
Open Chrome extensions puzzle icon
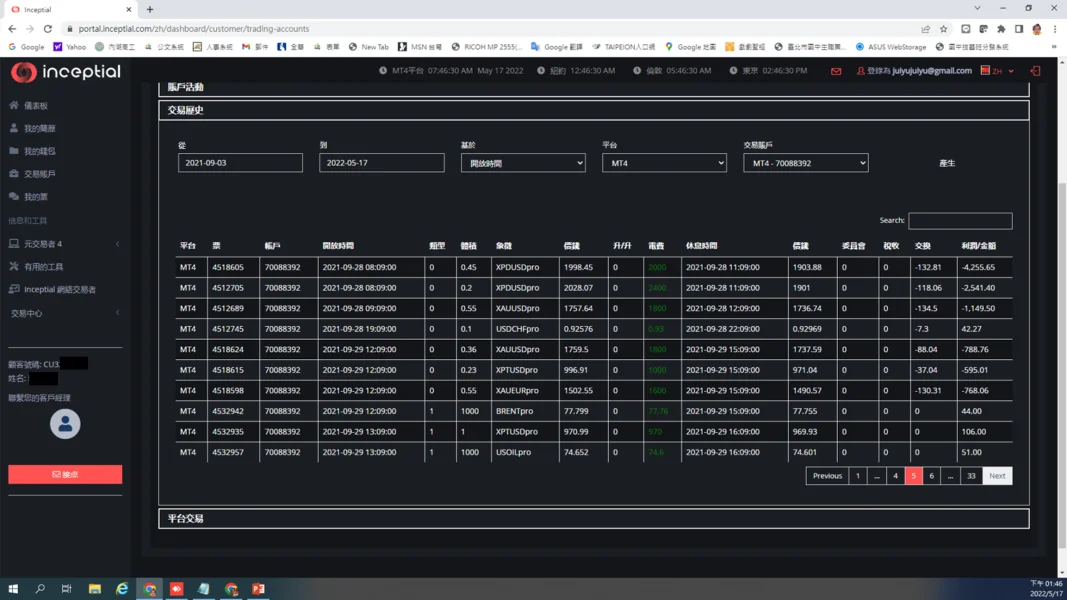pyautogui.click(x=1001, y=29)
